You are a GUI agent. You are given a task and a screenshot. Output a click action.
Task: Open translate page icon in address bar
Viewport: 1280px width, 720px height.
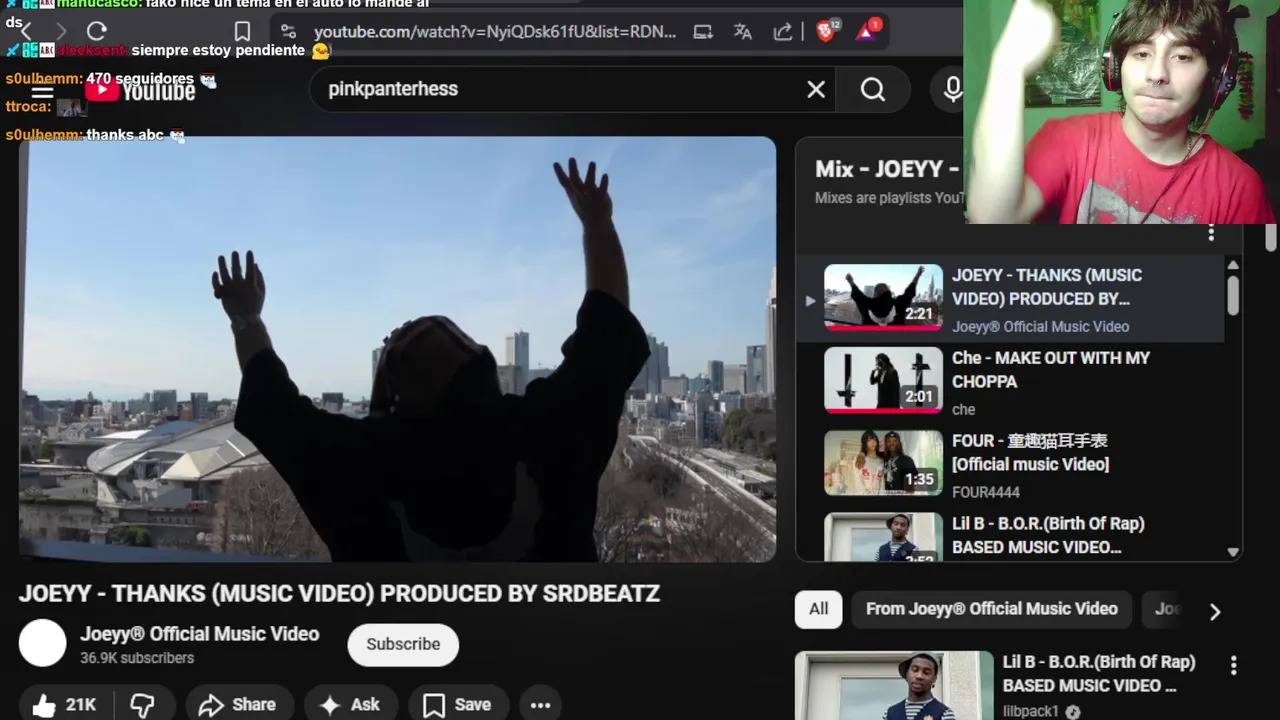[x=742, y=31]
